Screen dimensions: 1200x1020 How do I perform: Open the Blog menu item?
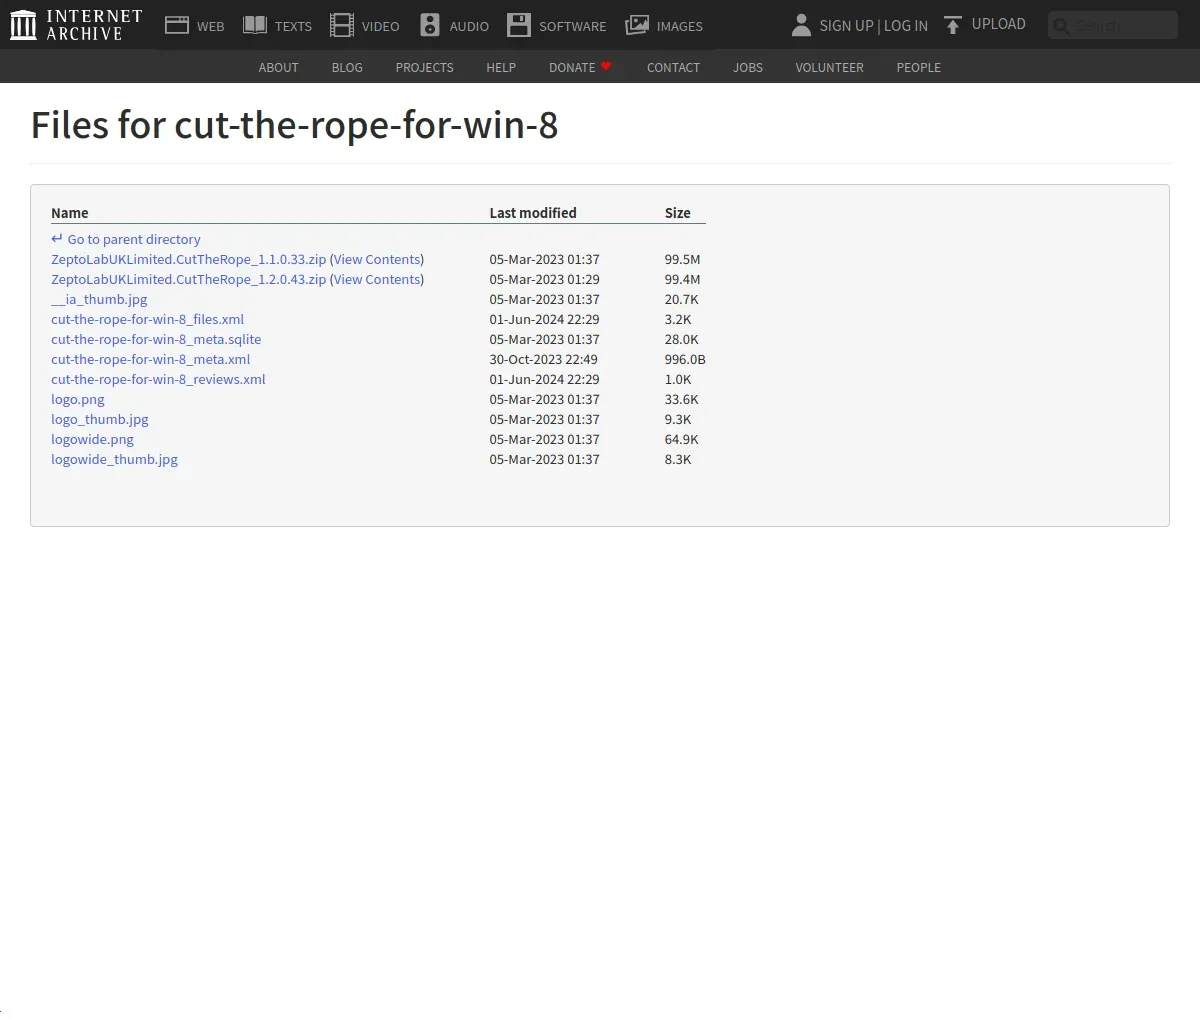coord(347,67)
